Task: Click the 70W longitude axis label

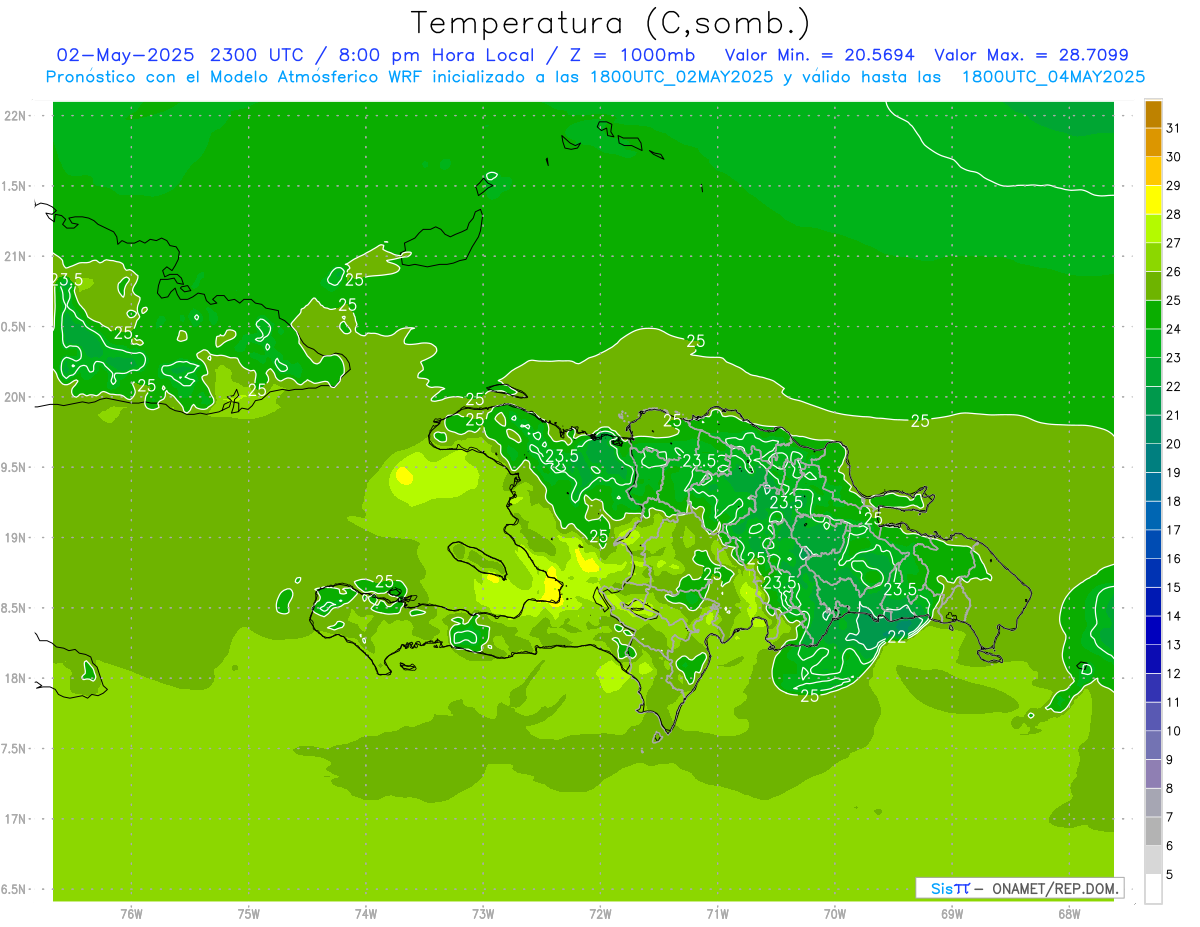Action: tap(835, 914)
